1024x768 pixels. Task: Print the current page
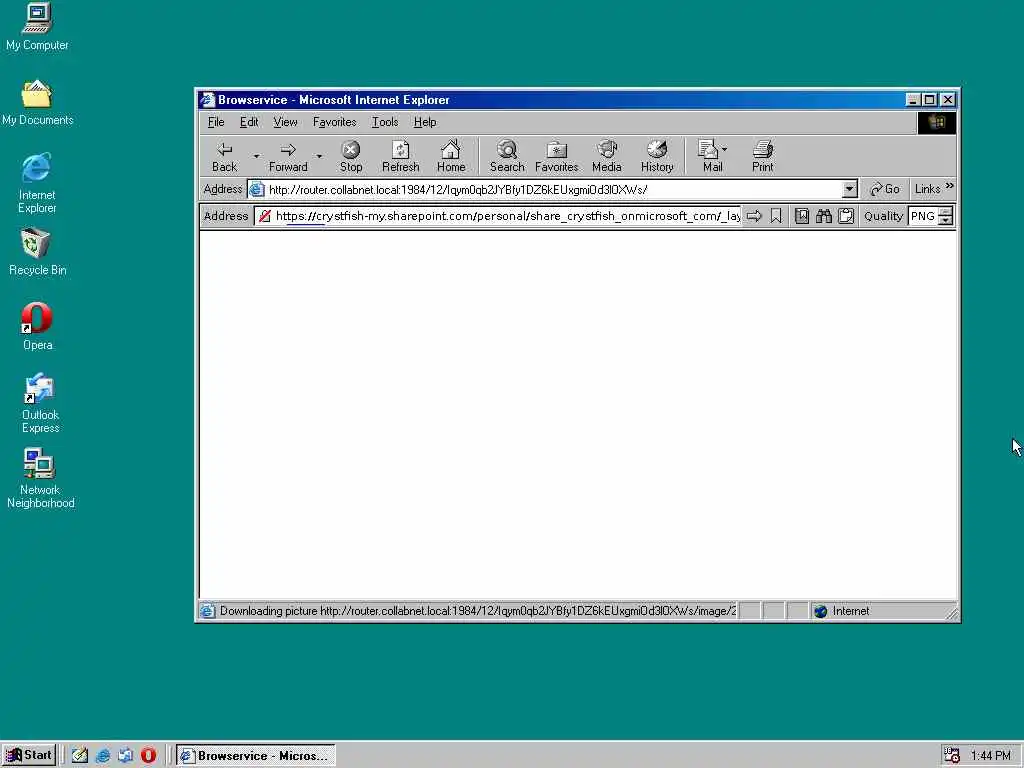click(762, 157)
